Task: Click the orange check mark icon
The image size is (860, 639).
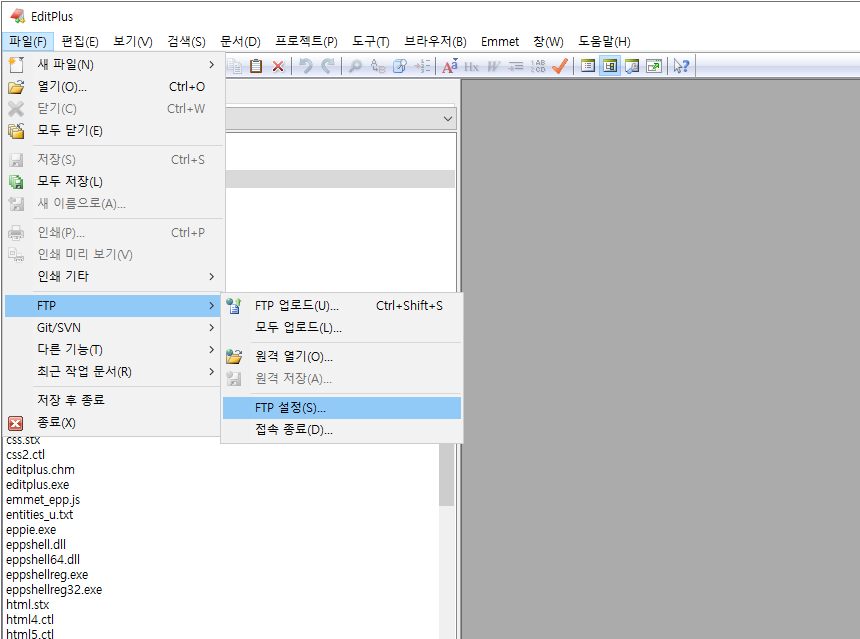Action: (x=559, y=66)
